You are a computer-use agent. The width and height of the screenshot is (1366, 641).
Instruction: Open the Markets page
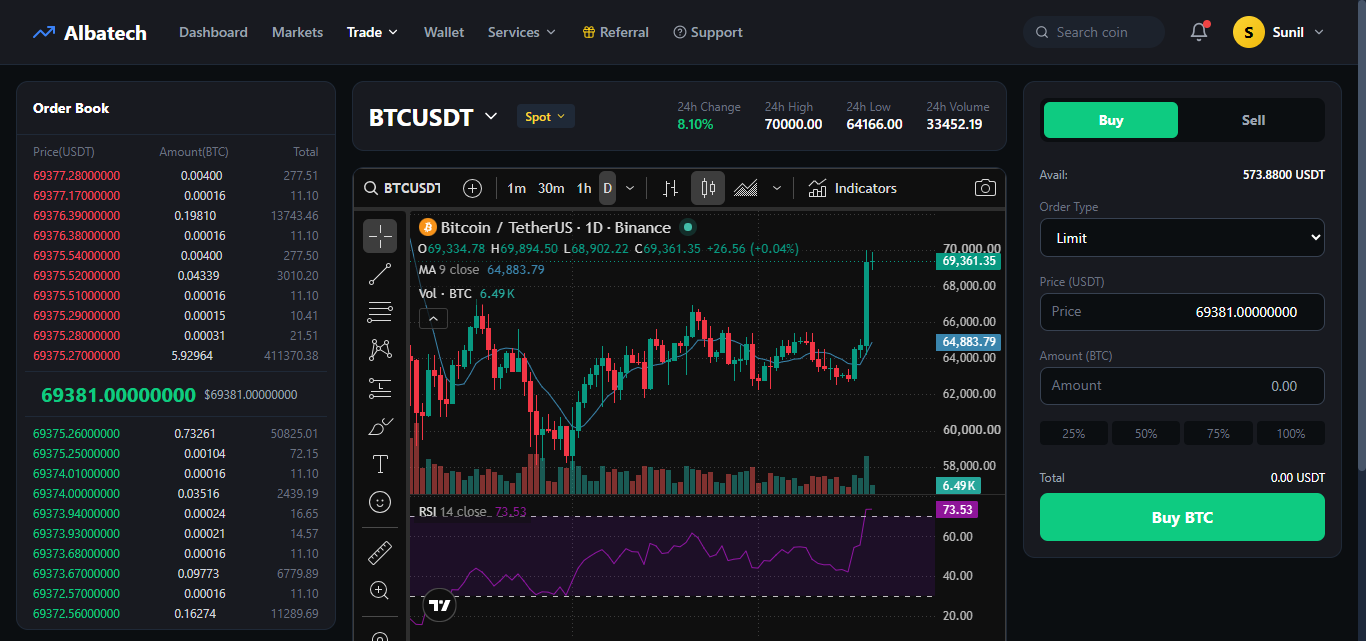[x=297, y=32]
